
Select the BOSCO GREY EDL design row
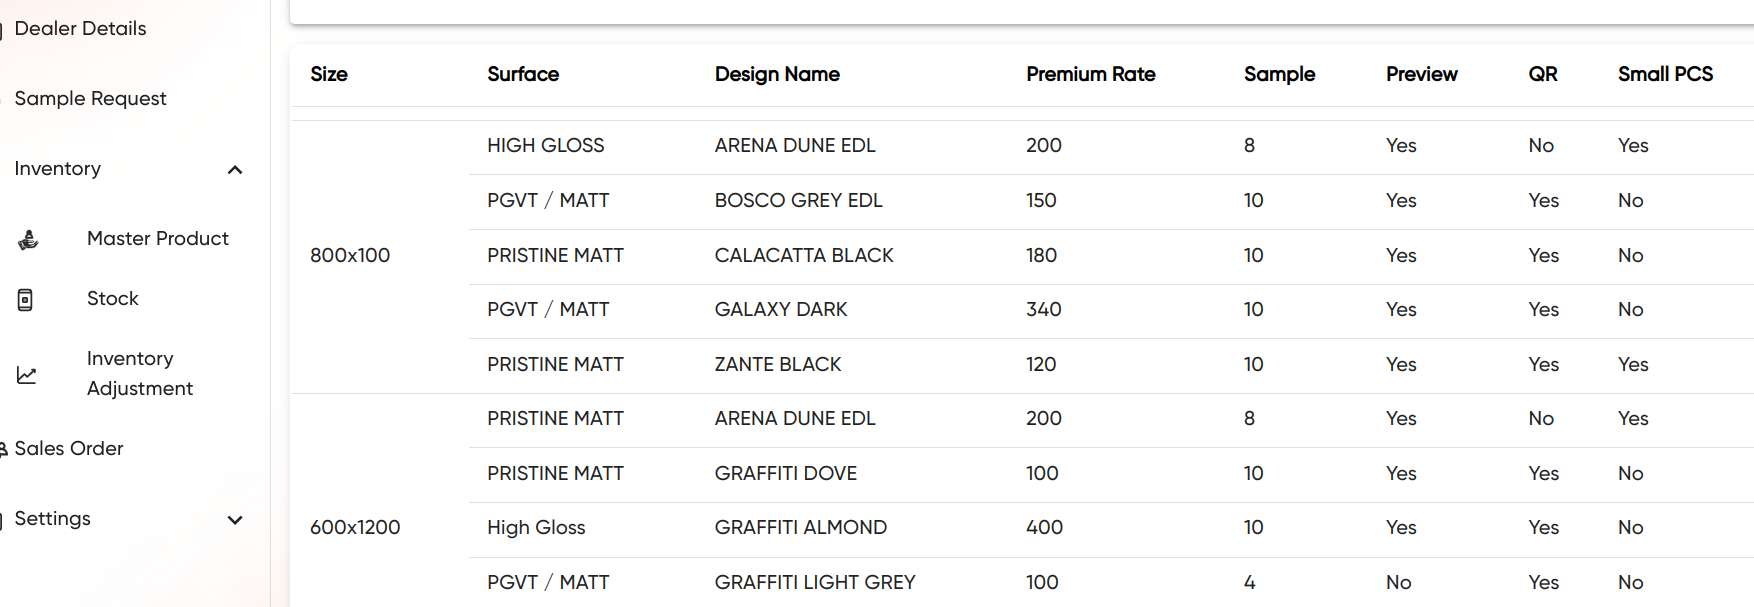pos(798,201)
